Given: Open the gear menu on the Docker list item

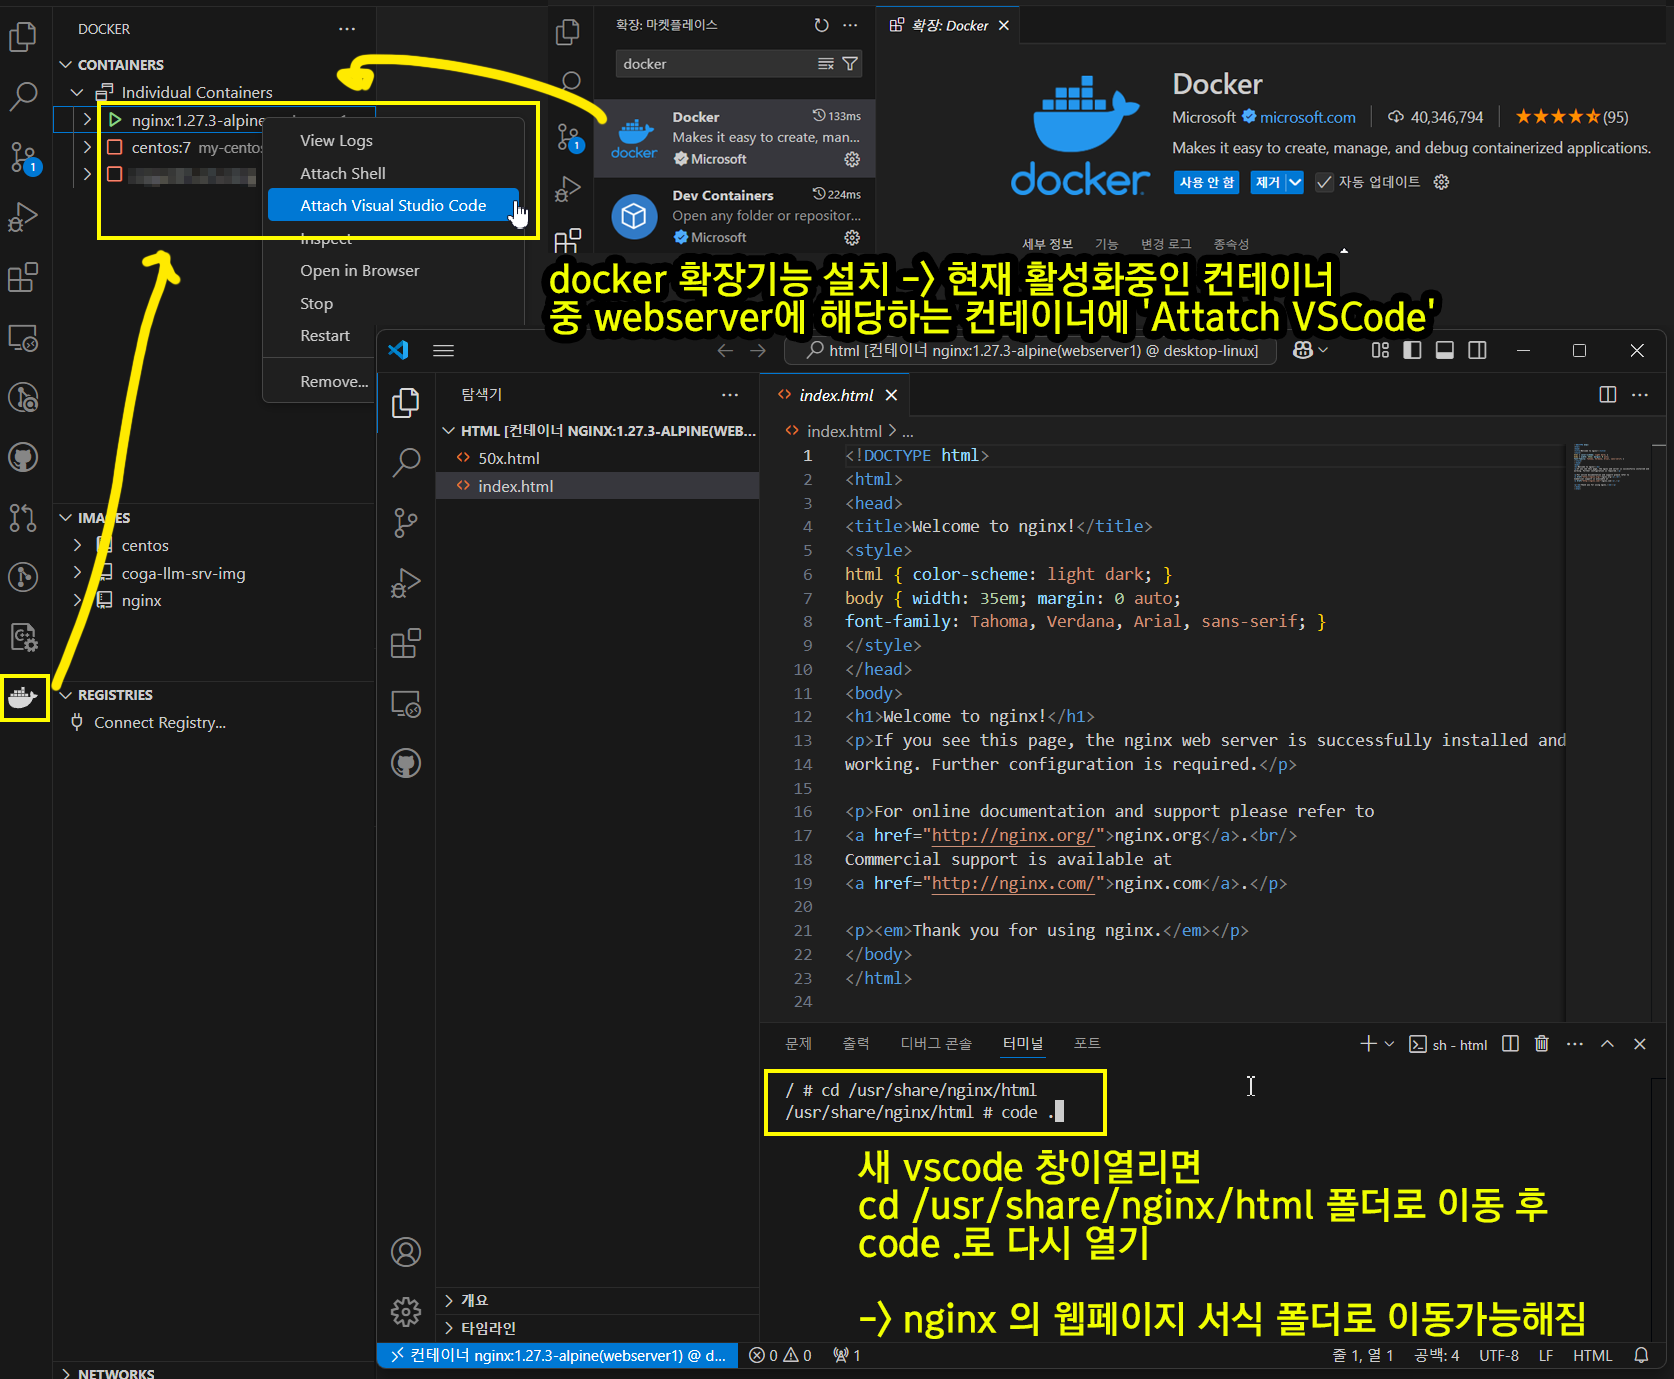Looking at the screenshot, I should tap(852, 159).
